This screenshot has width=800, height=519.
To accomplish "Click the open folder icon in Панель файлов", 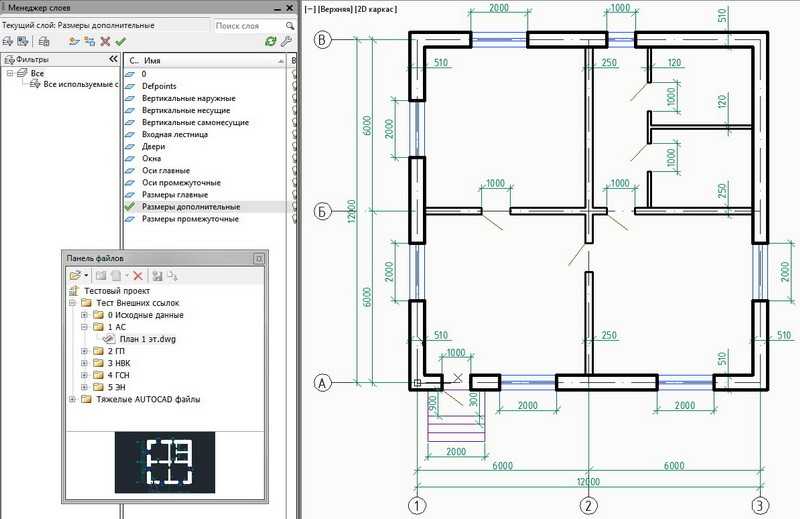I will click(75, 276).
